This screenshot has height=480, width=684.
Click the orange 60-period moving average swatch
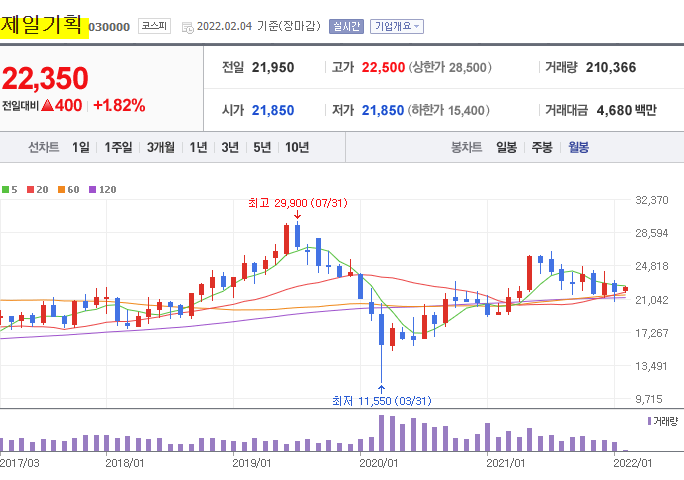[62, 189]
